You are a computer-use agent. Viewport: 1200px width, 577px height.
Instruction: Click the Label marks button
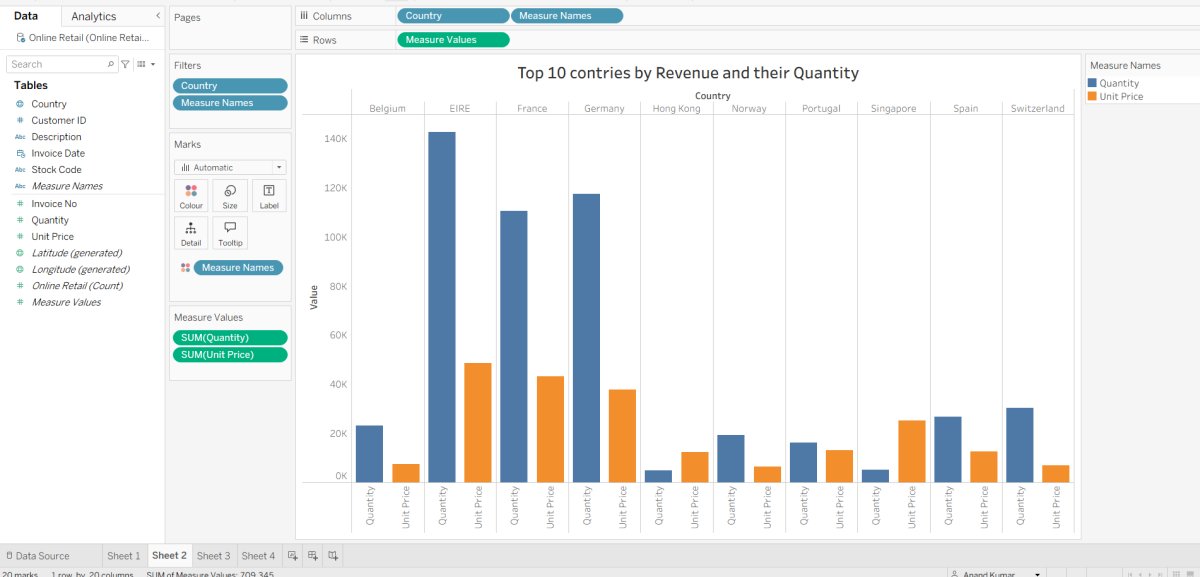coord(269,196)
